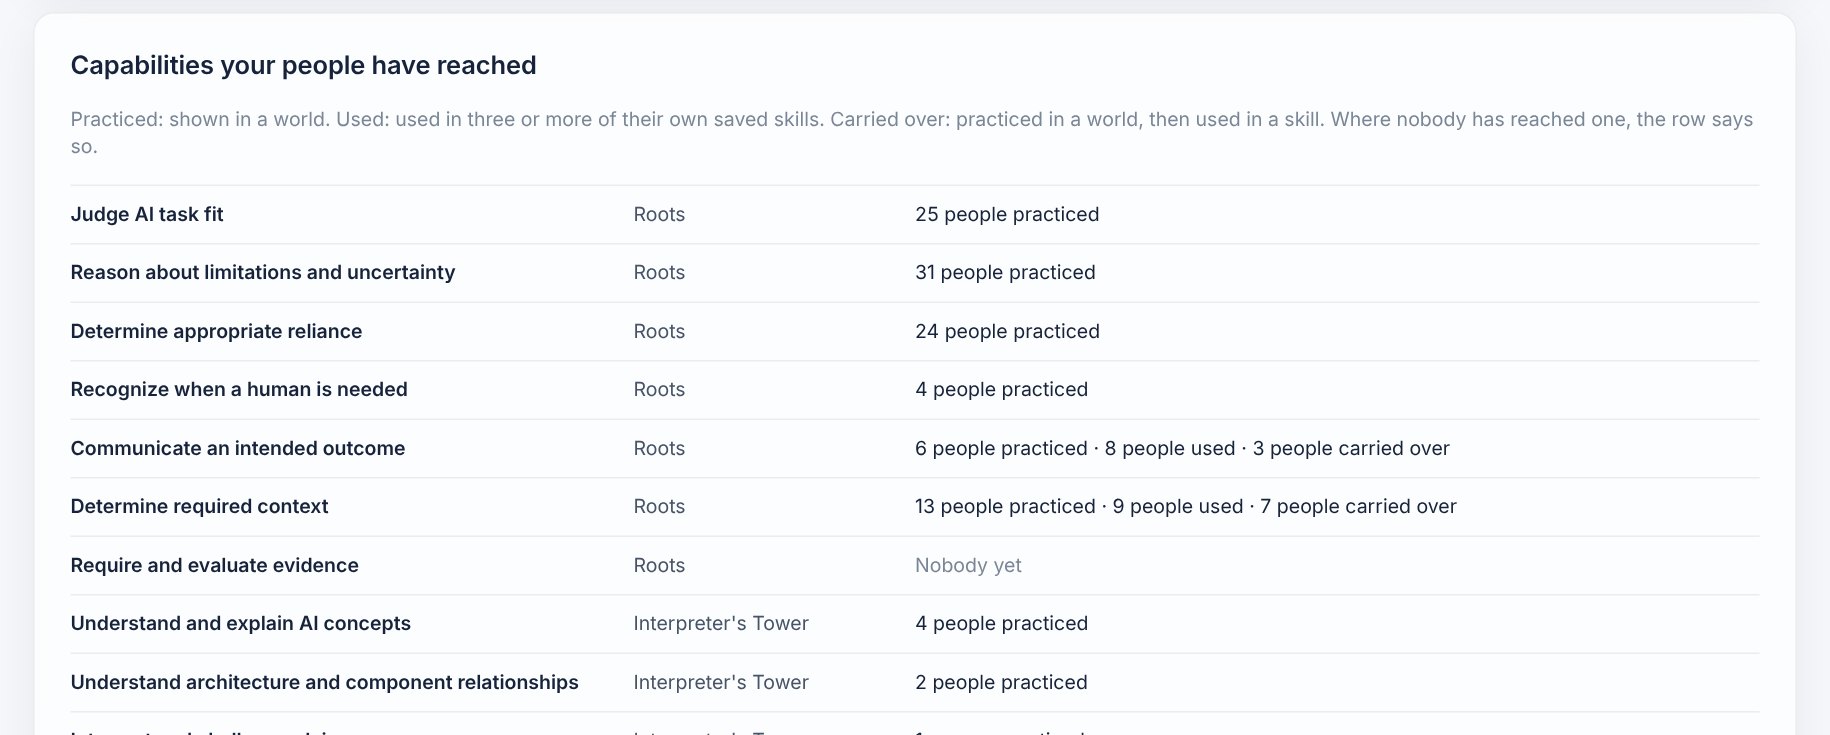Screen dimensions: 1830x735
Task: Click the "Nobody yet" status text
Action: (x=968, y=565)
